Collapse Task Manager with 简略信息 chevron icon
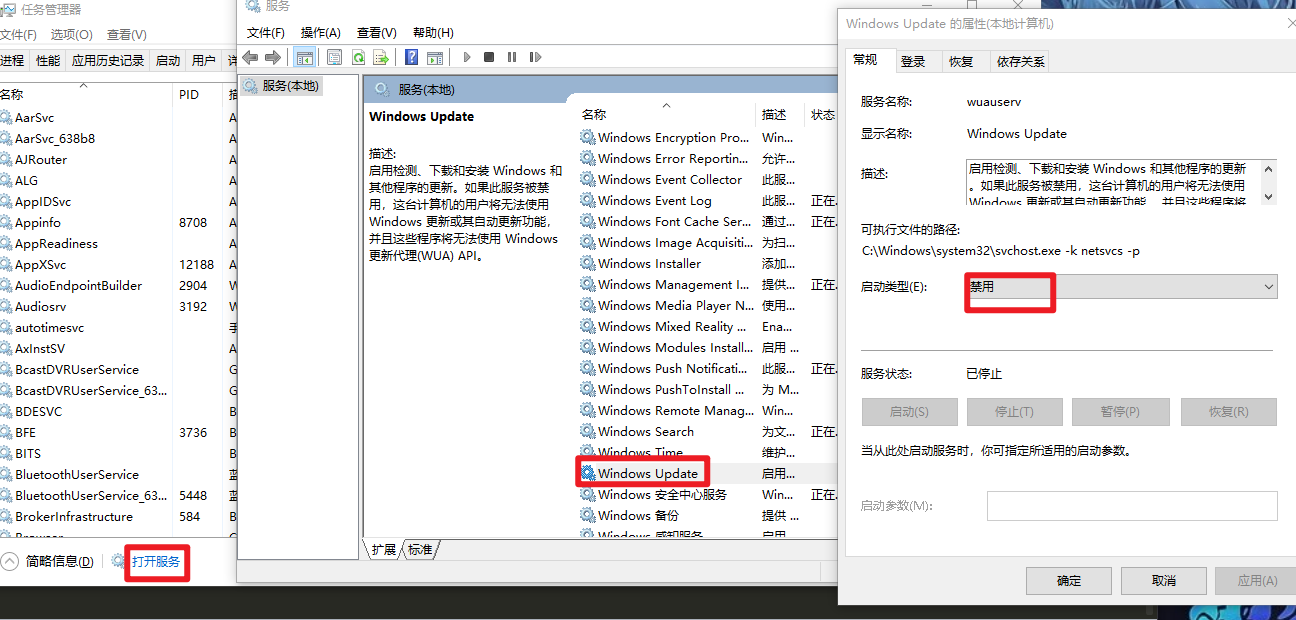1296x620 pixels. coord(10,561)
